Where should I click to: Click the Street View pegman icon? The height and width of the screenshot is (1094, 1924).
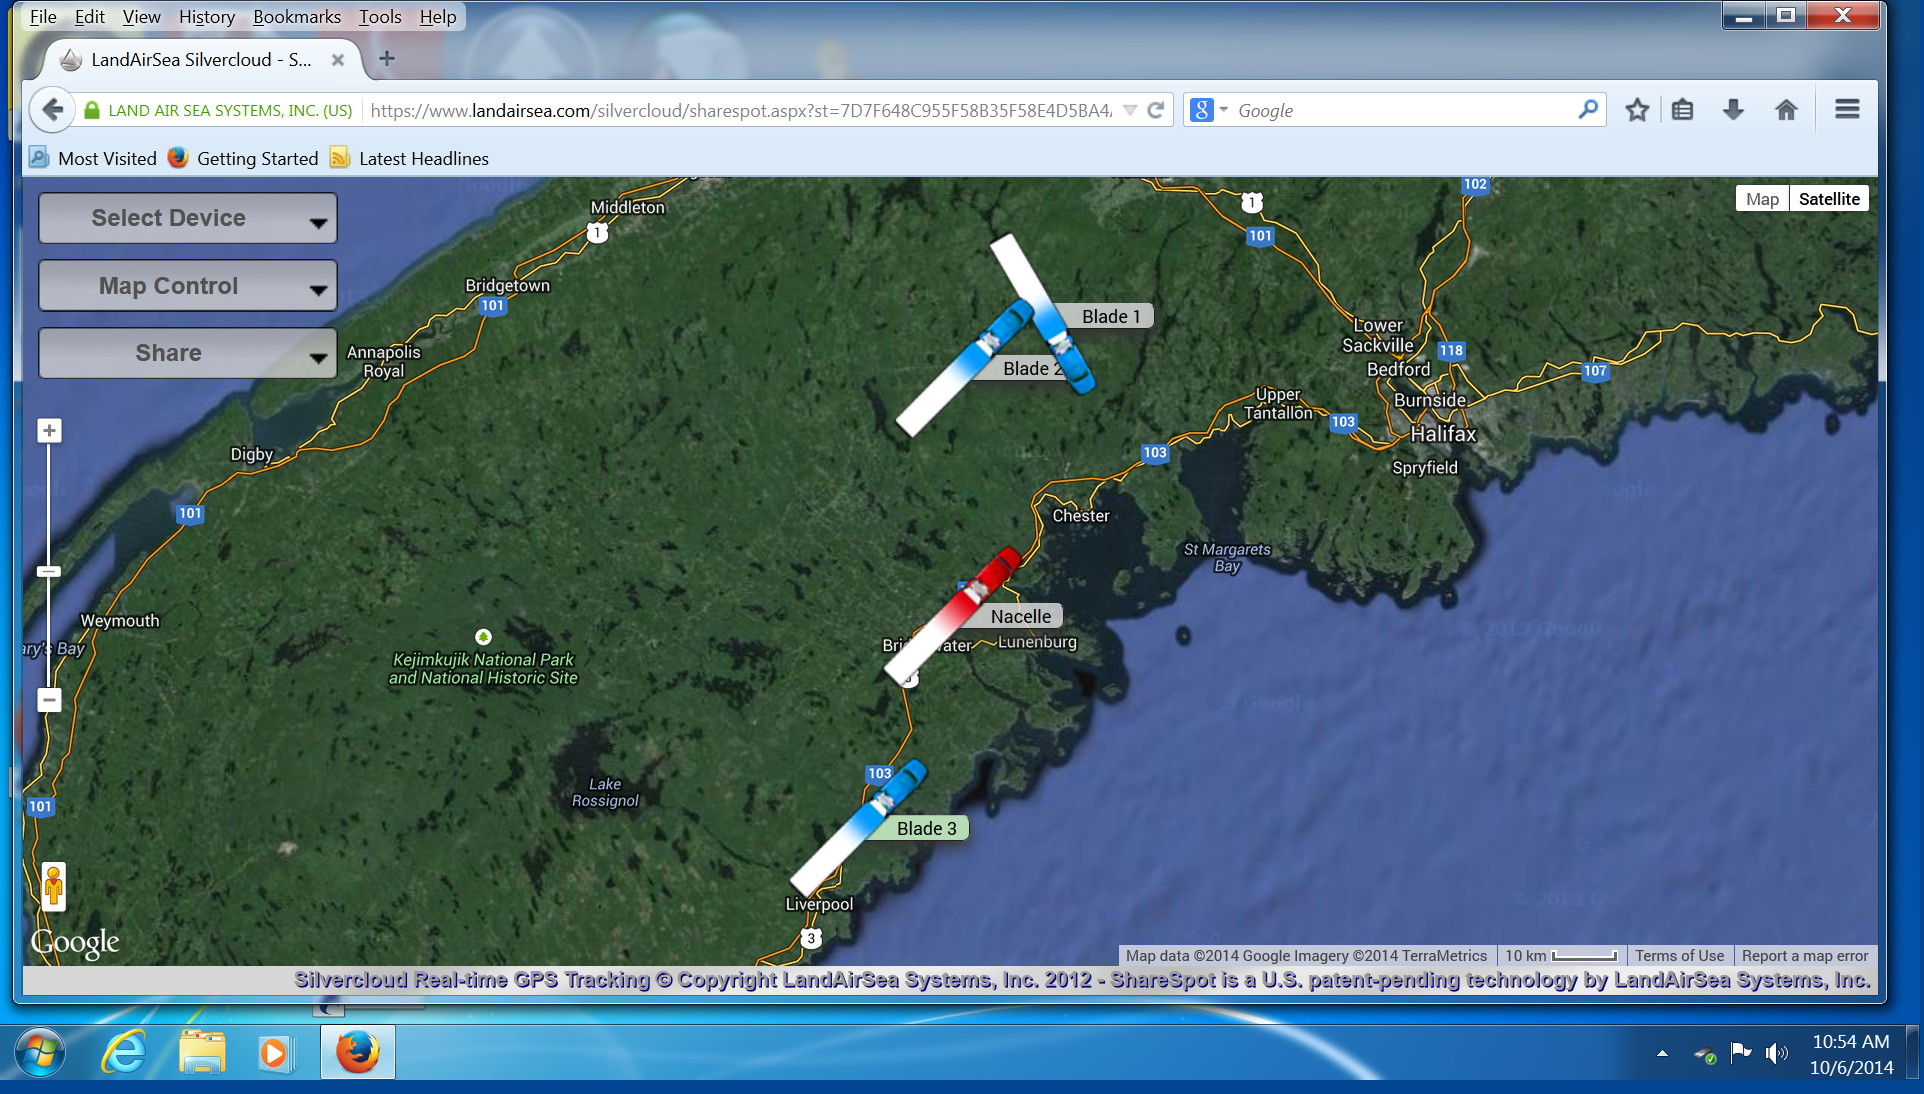click(54, 886)
